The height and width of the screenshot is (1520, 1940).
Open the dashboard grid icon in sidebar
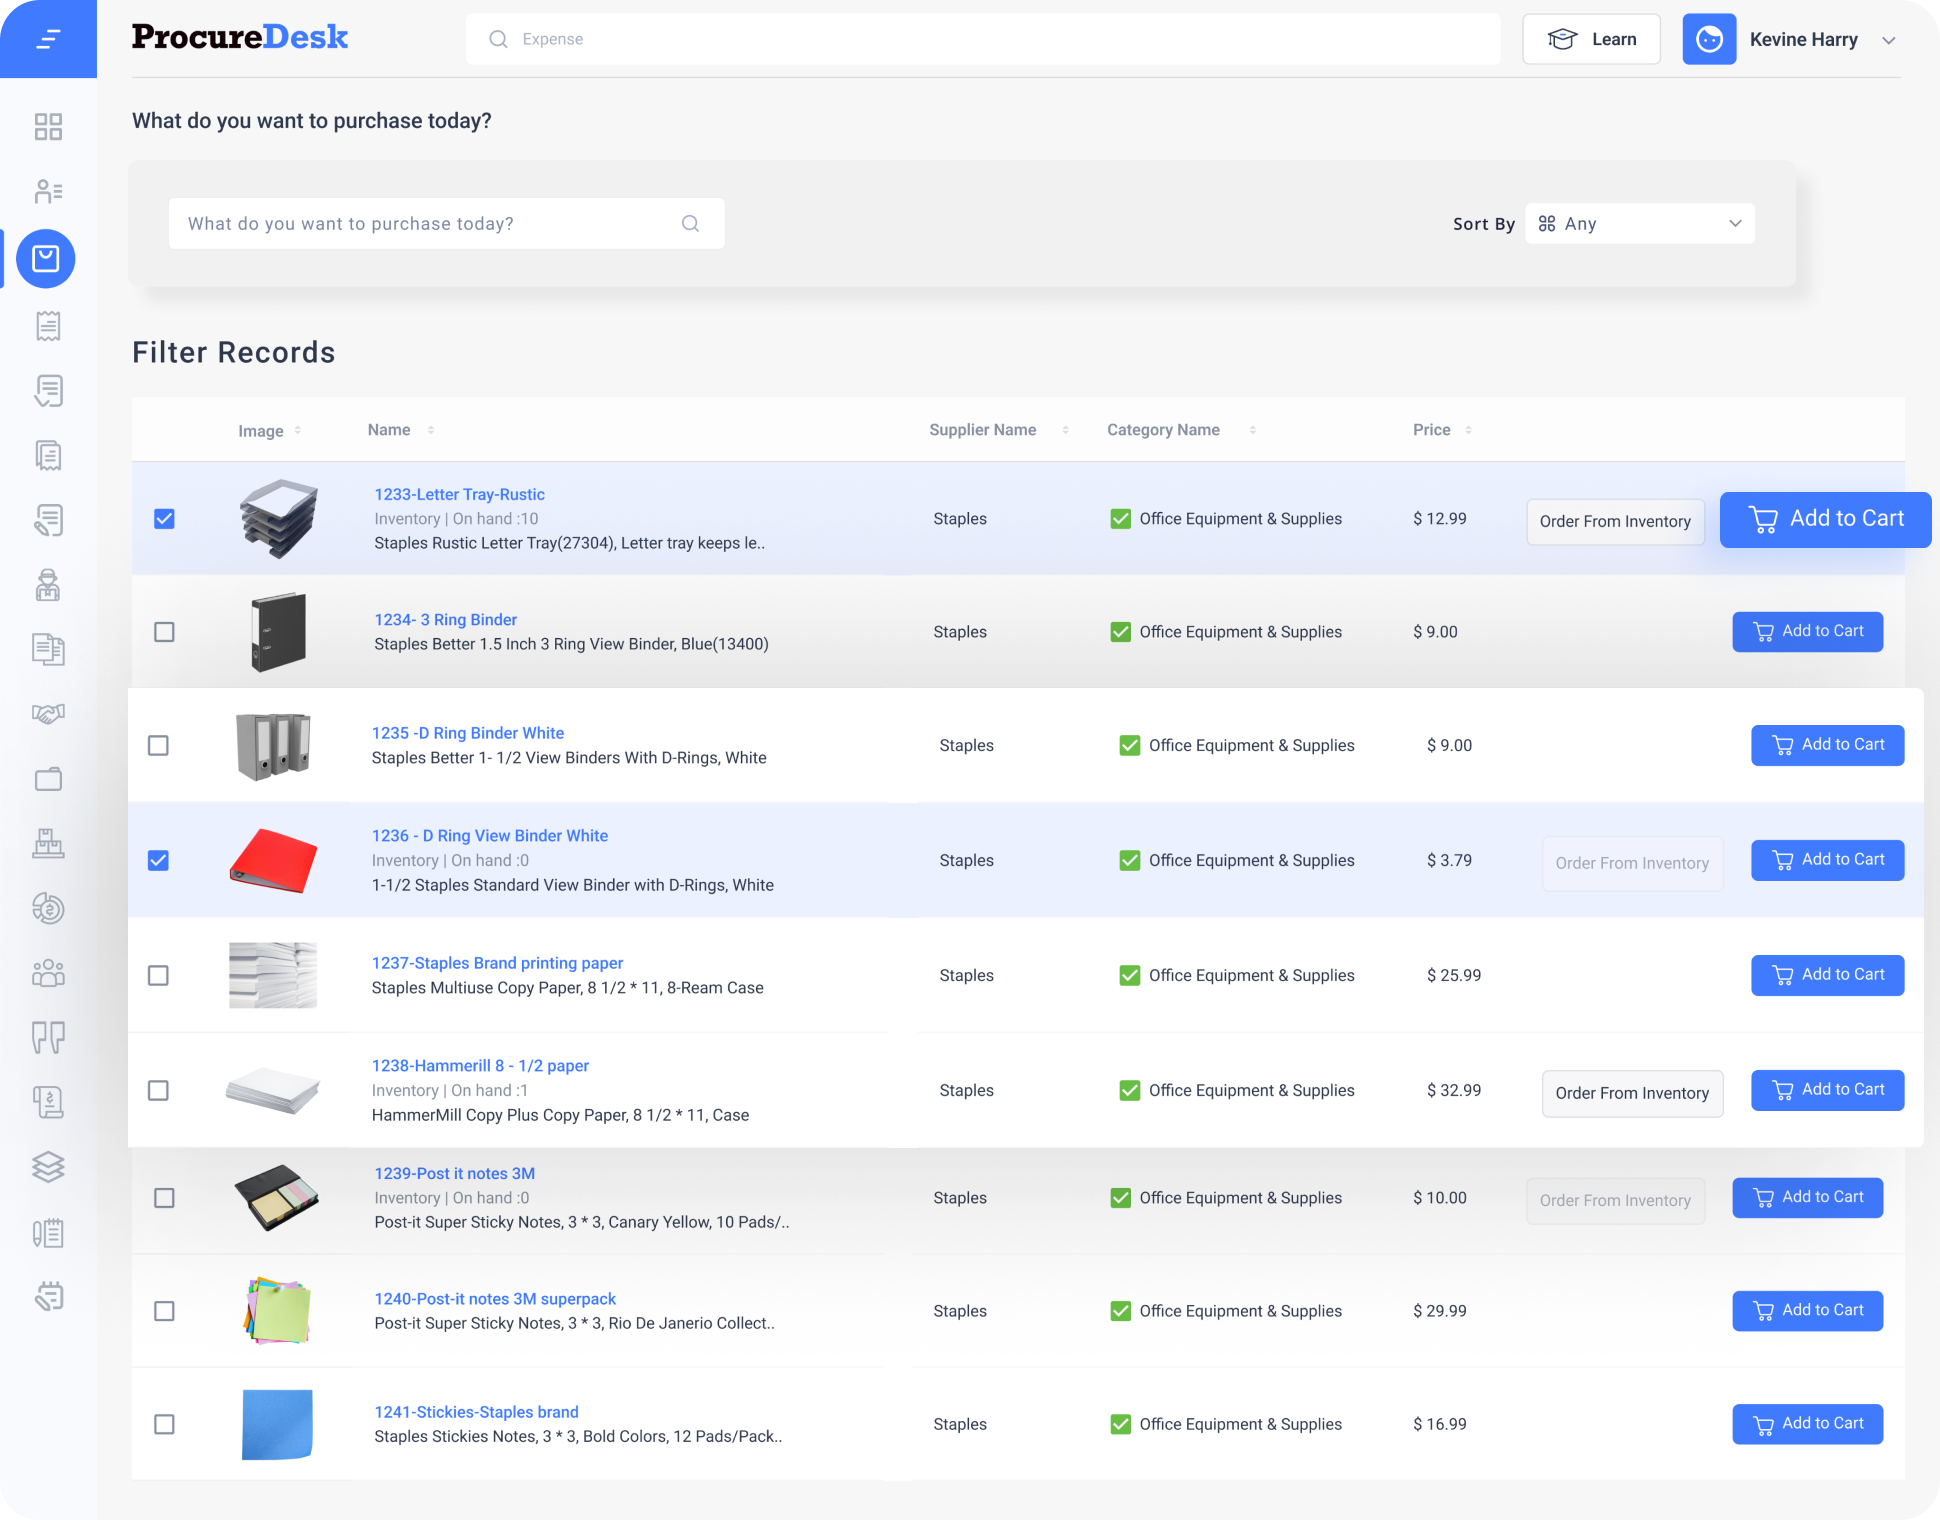tap(48, 127)
